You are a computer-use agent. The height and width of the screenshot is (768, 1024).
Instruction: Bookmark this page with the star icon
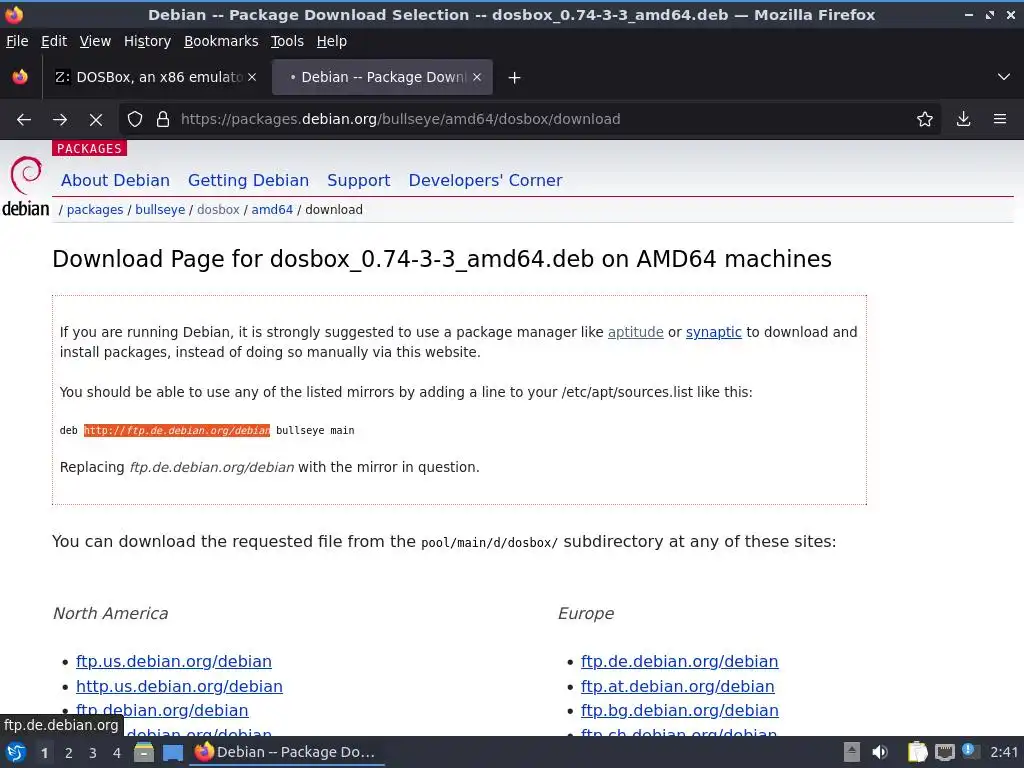(925, 120)
